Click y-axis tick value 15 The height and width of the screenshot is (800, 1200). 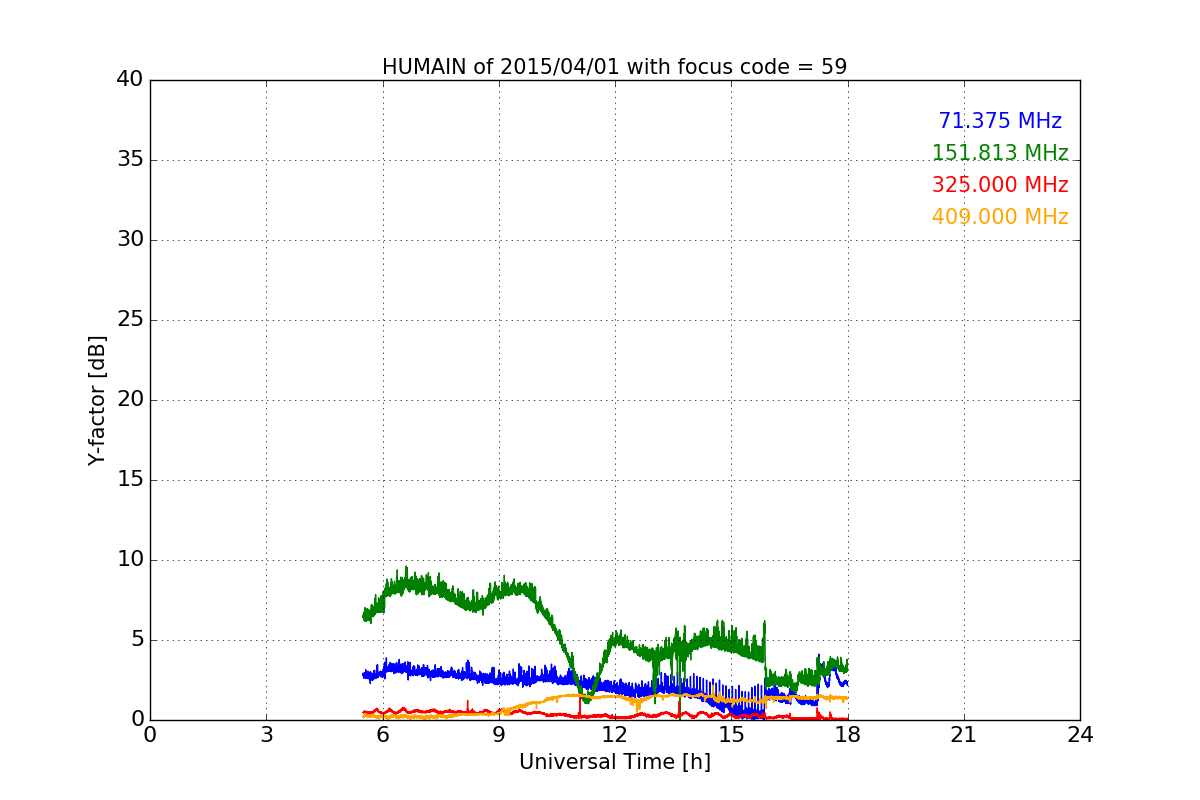point(129,480)
